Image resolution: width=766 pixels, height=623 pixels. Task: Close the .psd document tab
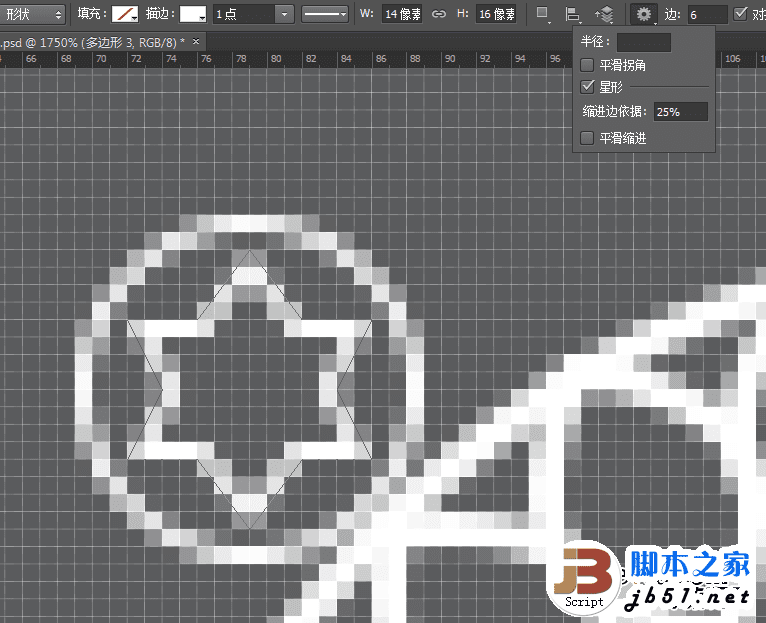tap(196, 42)
